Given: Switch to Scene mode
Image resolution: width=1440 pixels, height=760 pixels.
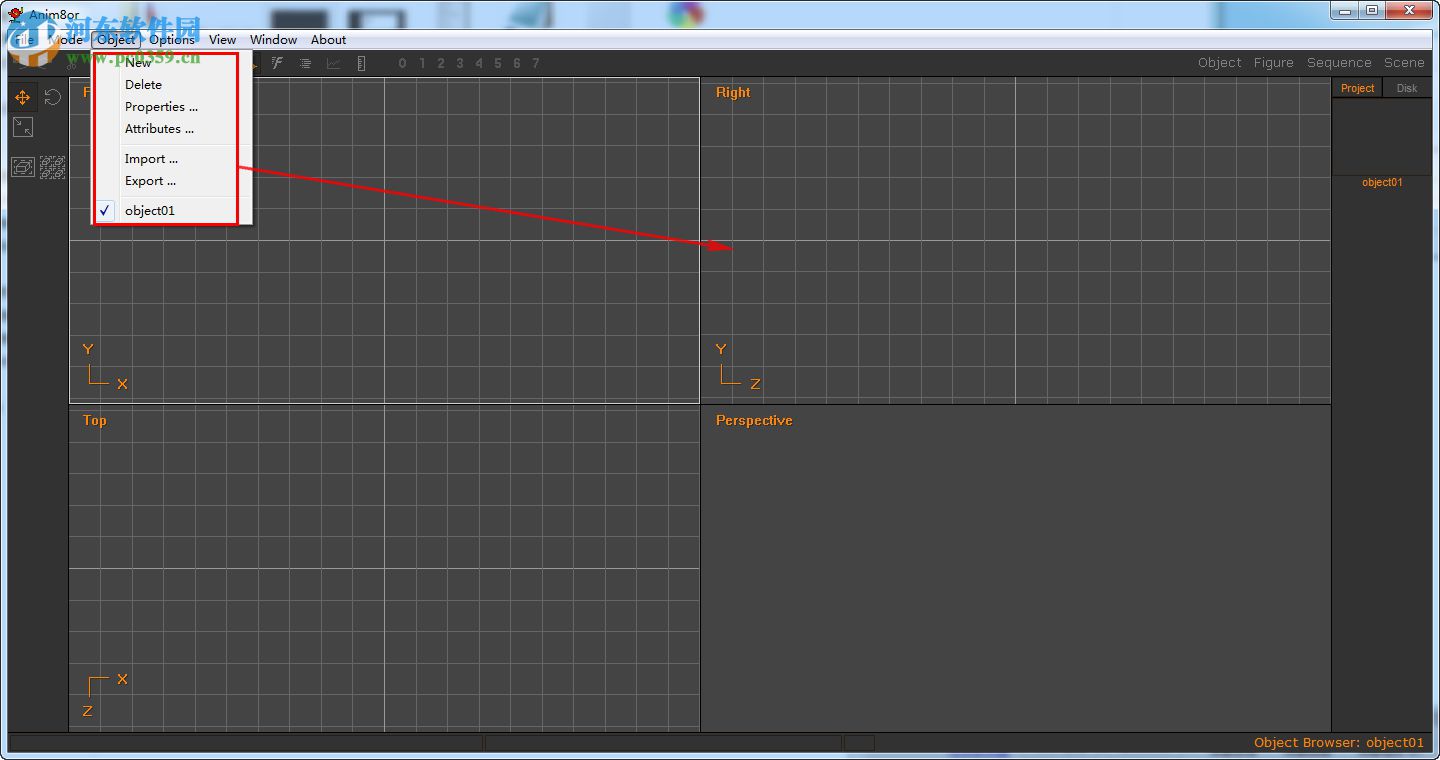Looking at the screenshot, I should 1404,62.
